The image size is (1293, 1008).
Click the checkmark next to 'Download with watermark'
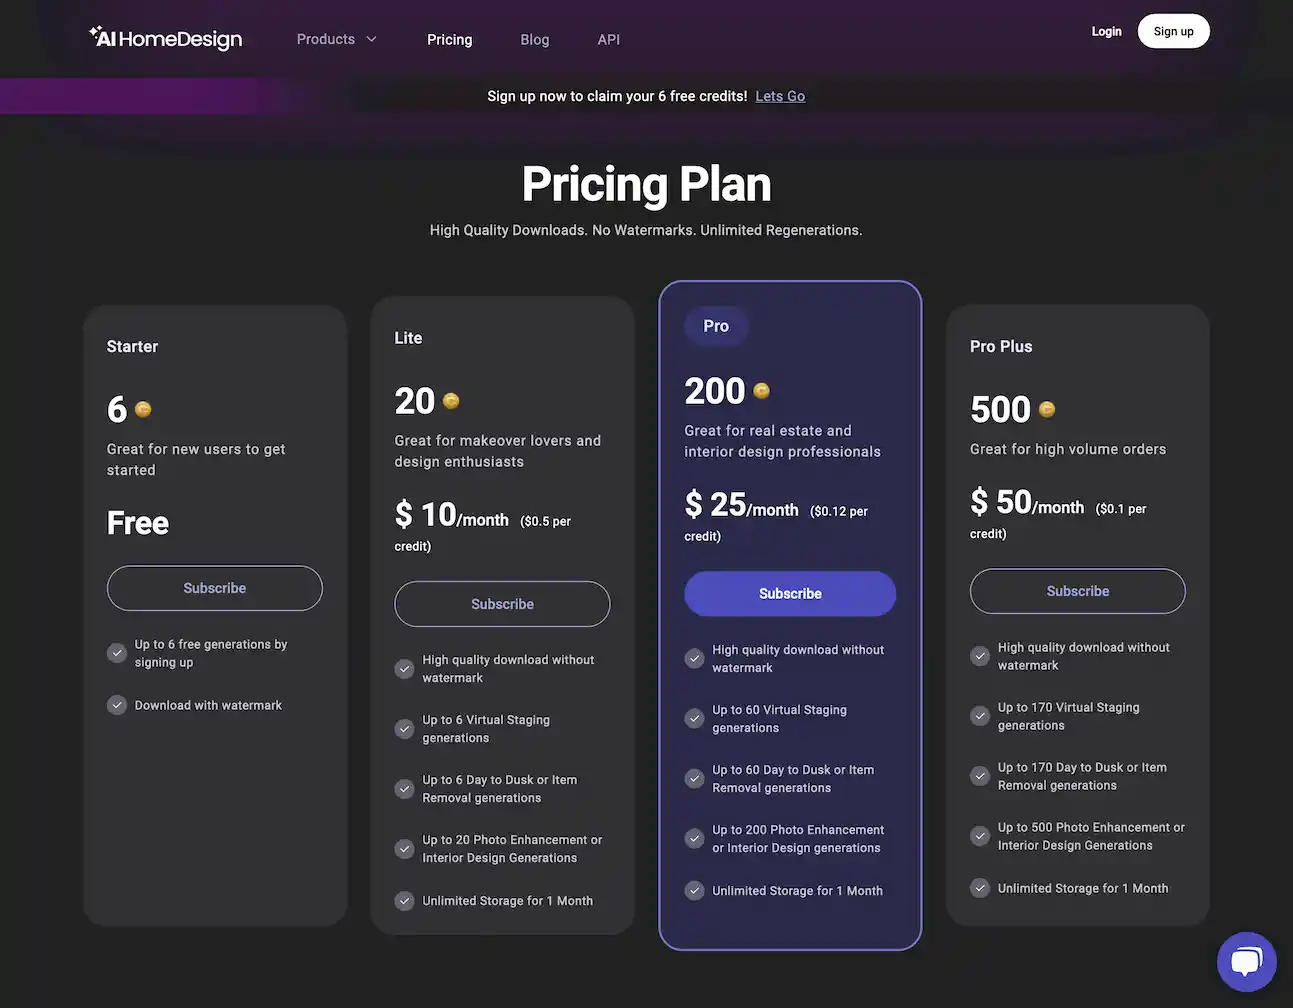(x=114, y=704)
